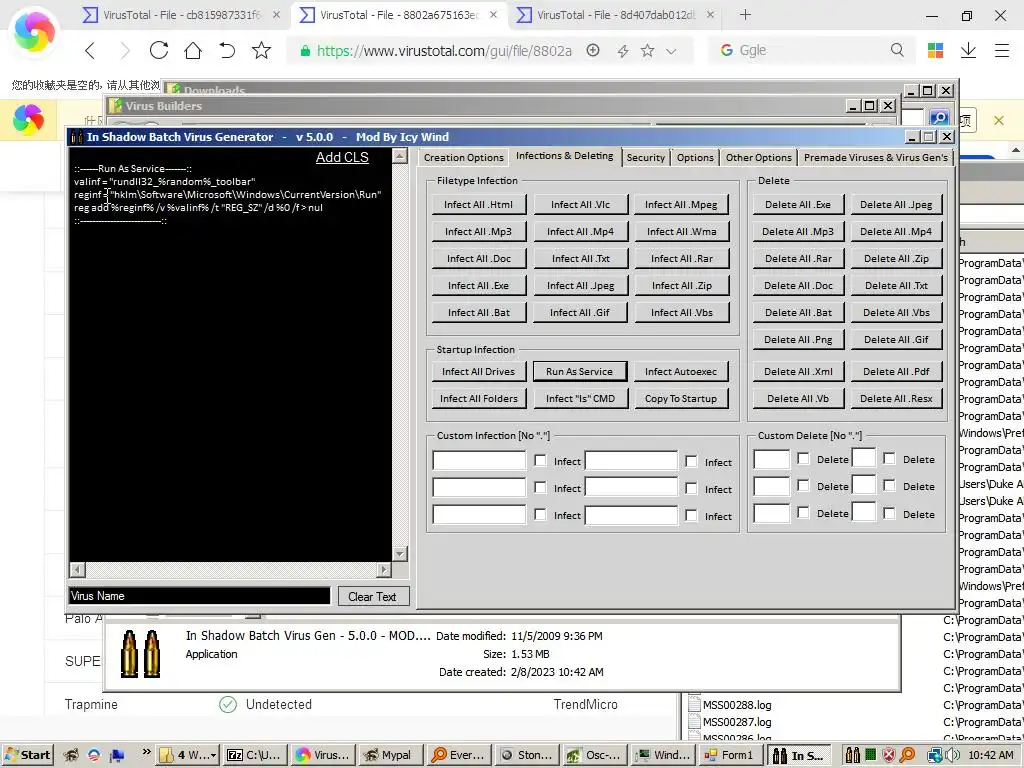Open the colorful grid apps icon
Screen dimensions: 1024x768
tap(935, 50)
